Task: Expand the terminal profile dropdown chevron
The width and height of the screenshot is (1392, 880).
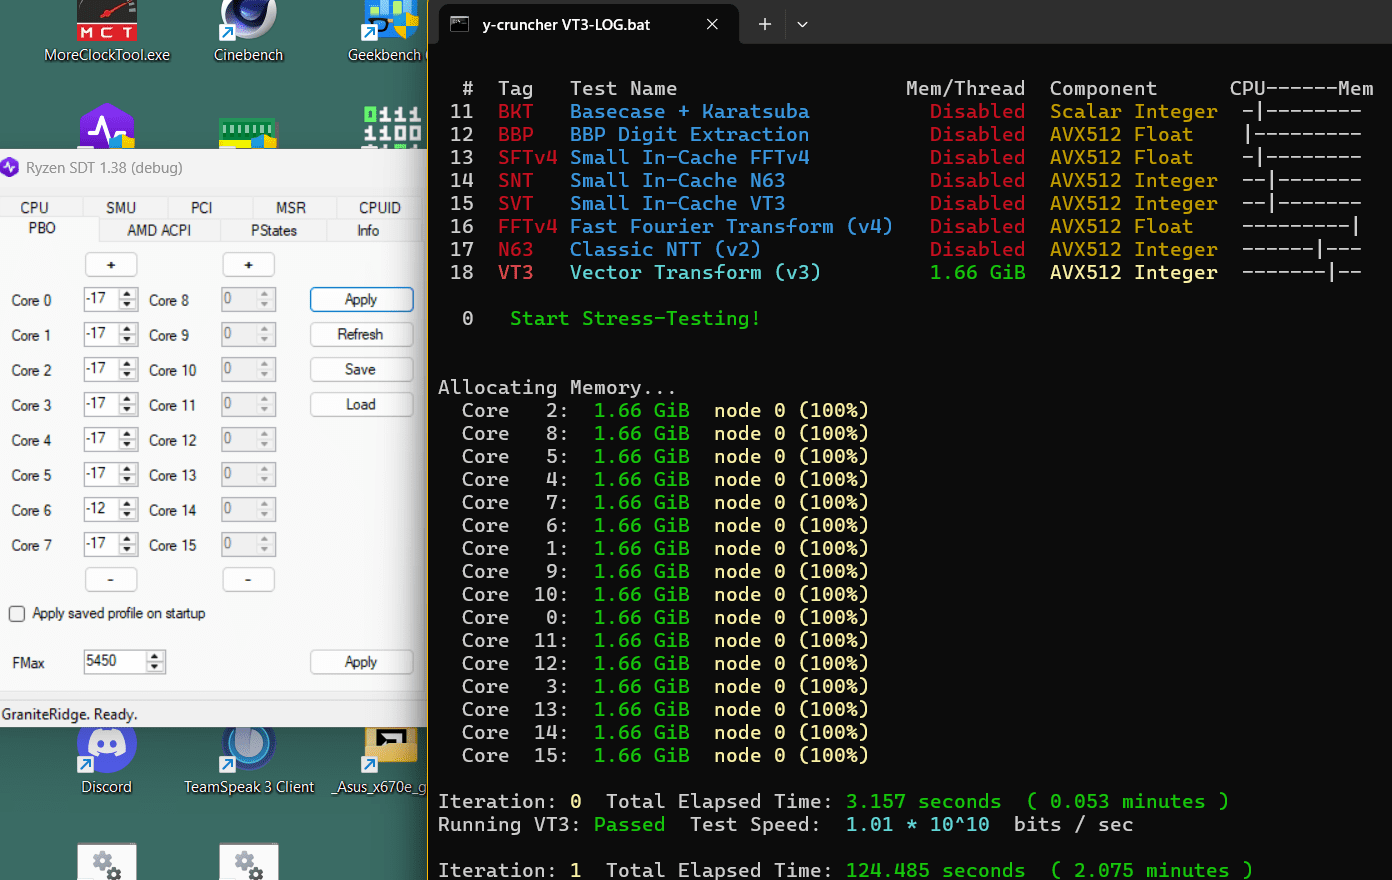Action: pos(802,24)
